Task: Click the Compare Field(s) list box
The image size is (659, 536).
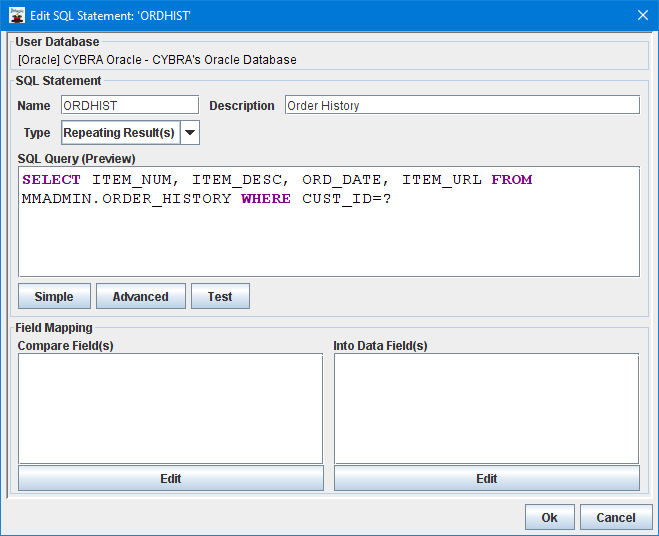Action: [x=171, y=408]
